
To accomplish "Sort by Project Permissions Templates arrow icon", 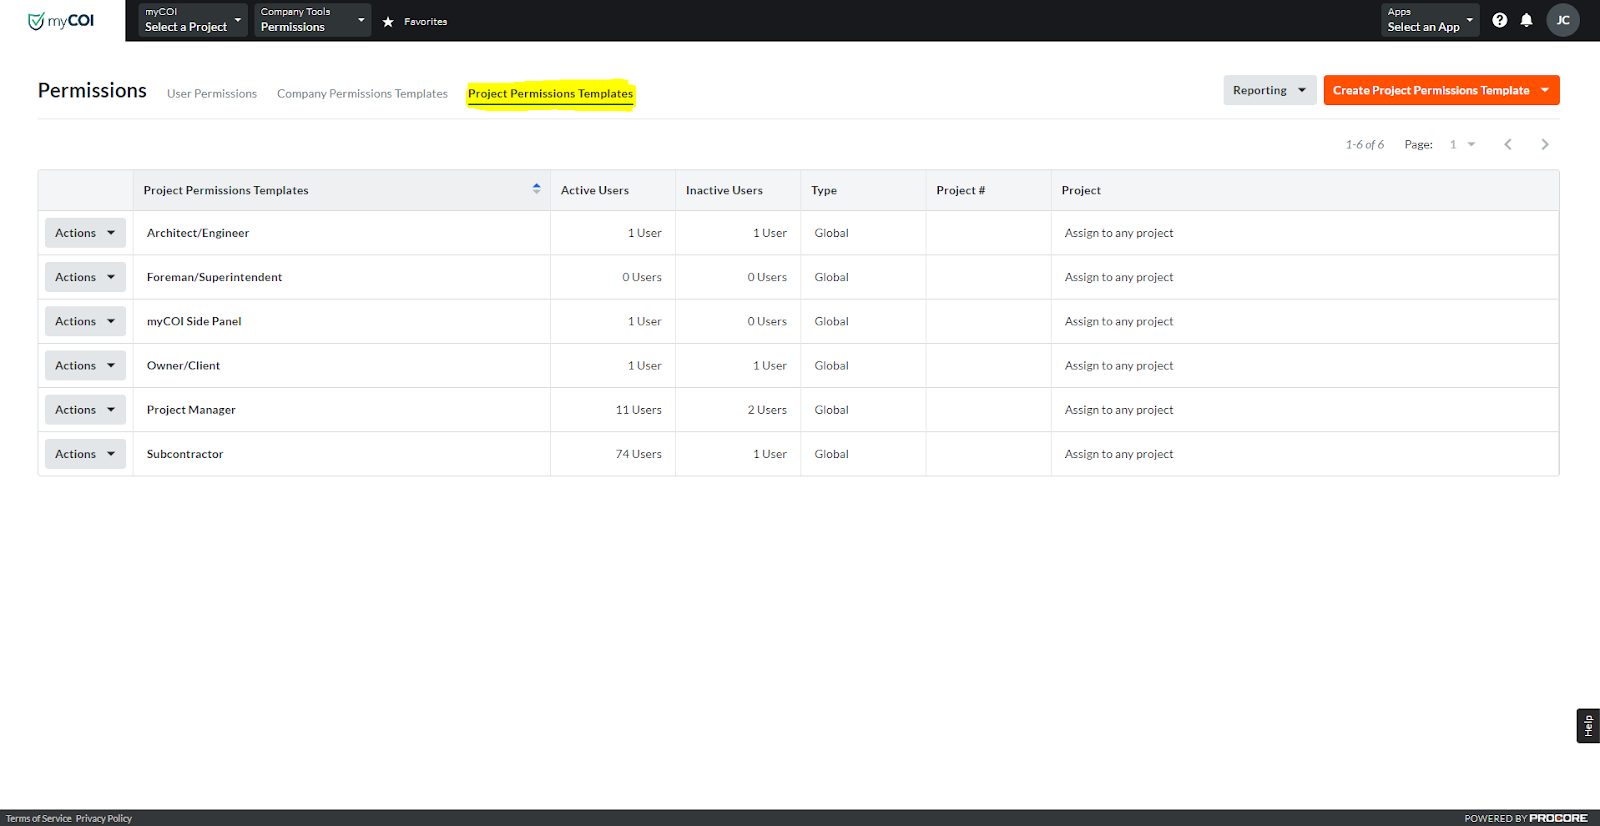I will coord(536,189).
